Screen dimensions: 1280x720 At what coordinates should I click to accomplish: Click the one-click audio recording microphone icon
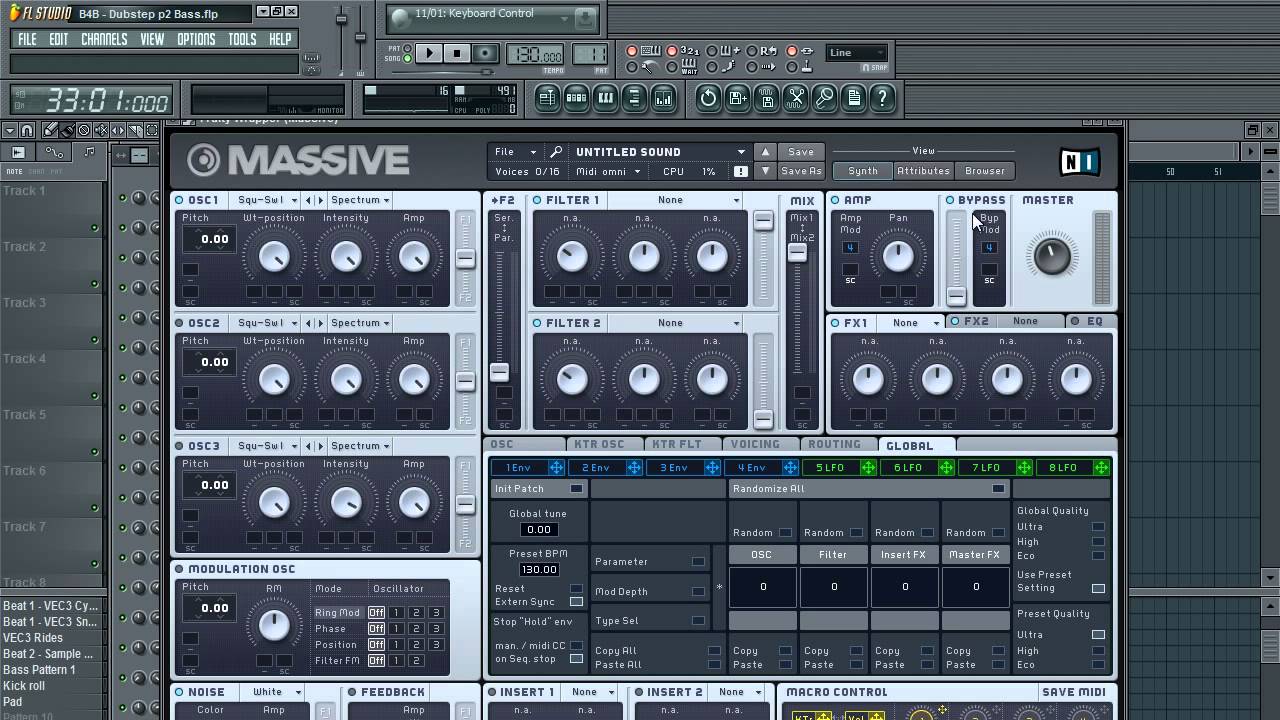824,98
